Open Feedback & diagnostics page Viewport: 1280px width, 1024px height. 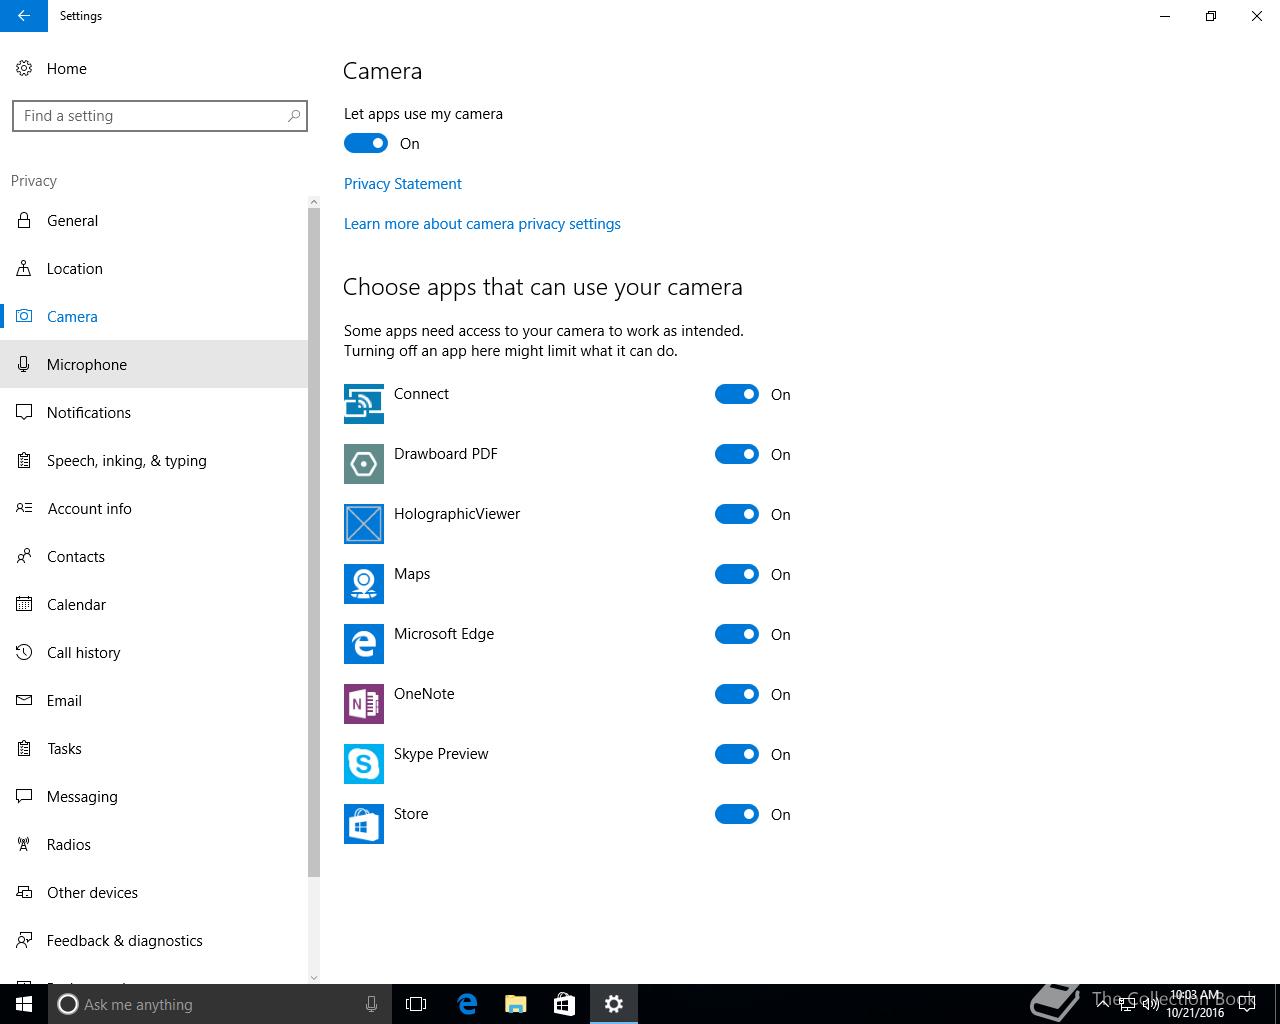pos(154,940)
